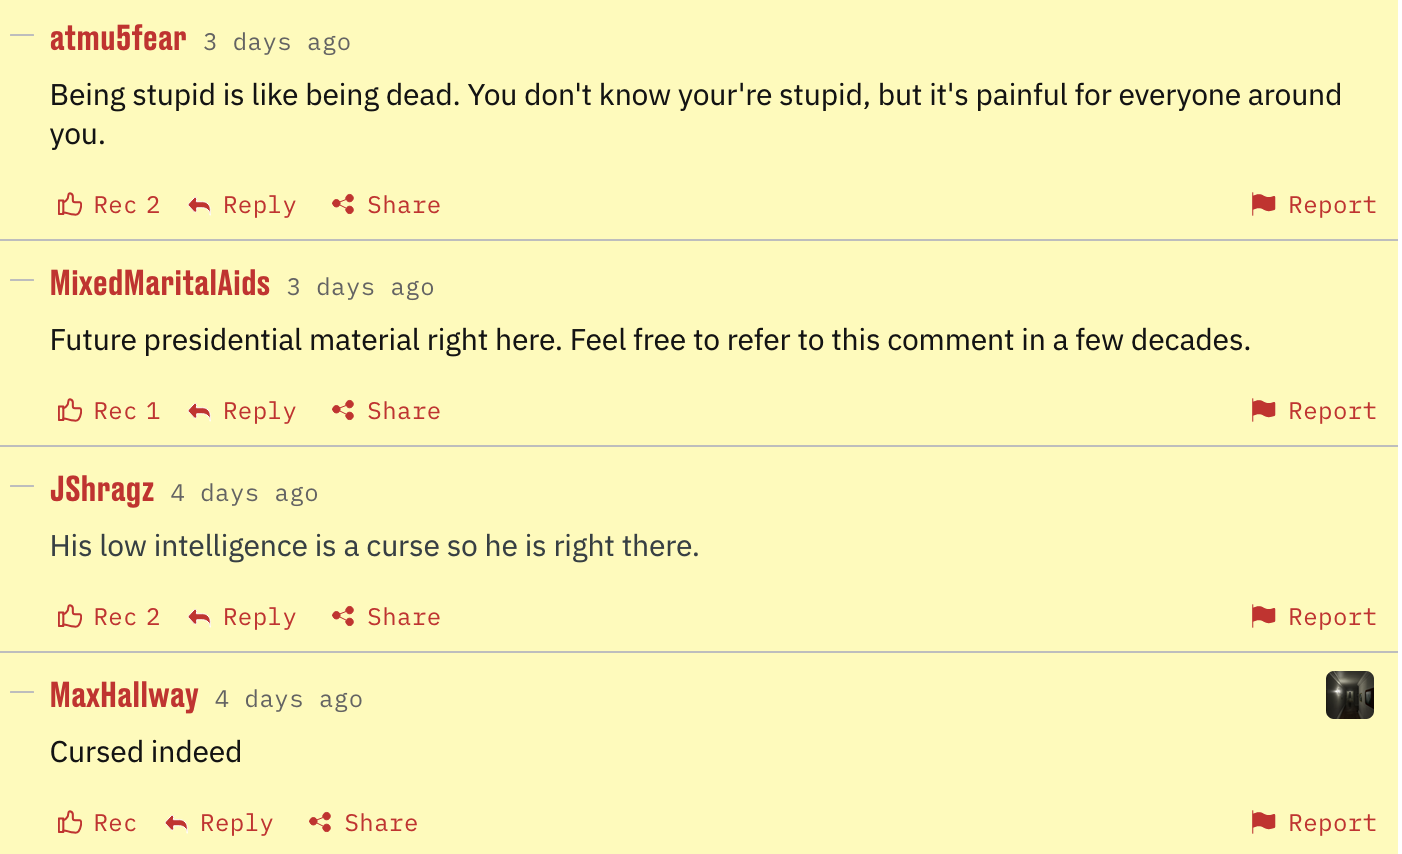Click thumbs-up icon on atmu5fear's comment
This screenshot has height=854, width=1402.
tap(70, 205)
